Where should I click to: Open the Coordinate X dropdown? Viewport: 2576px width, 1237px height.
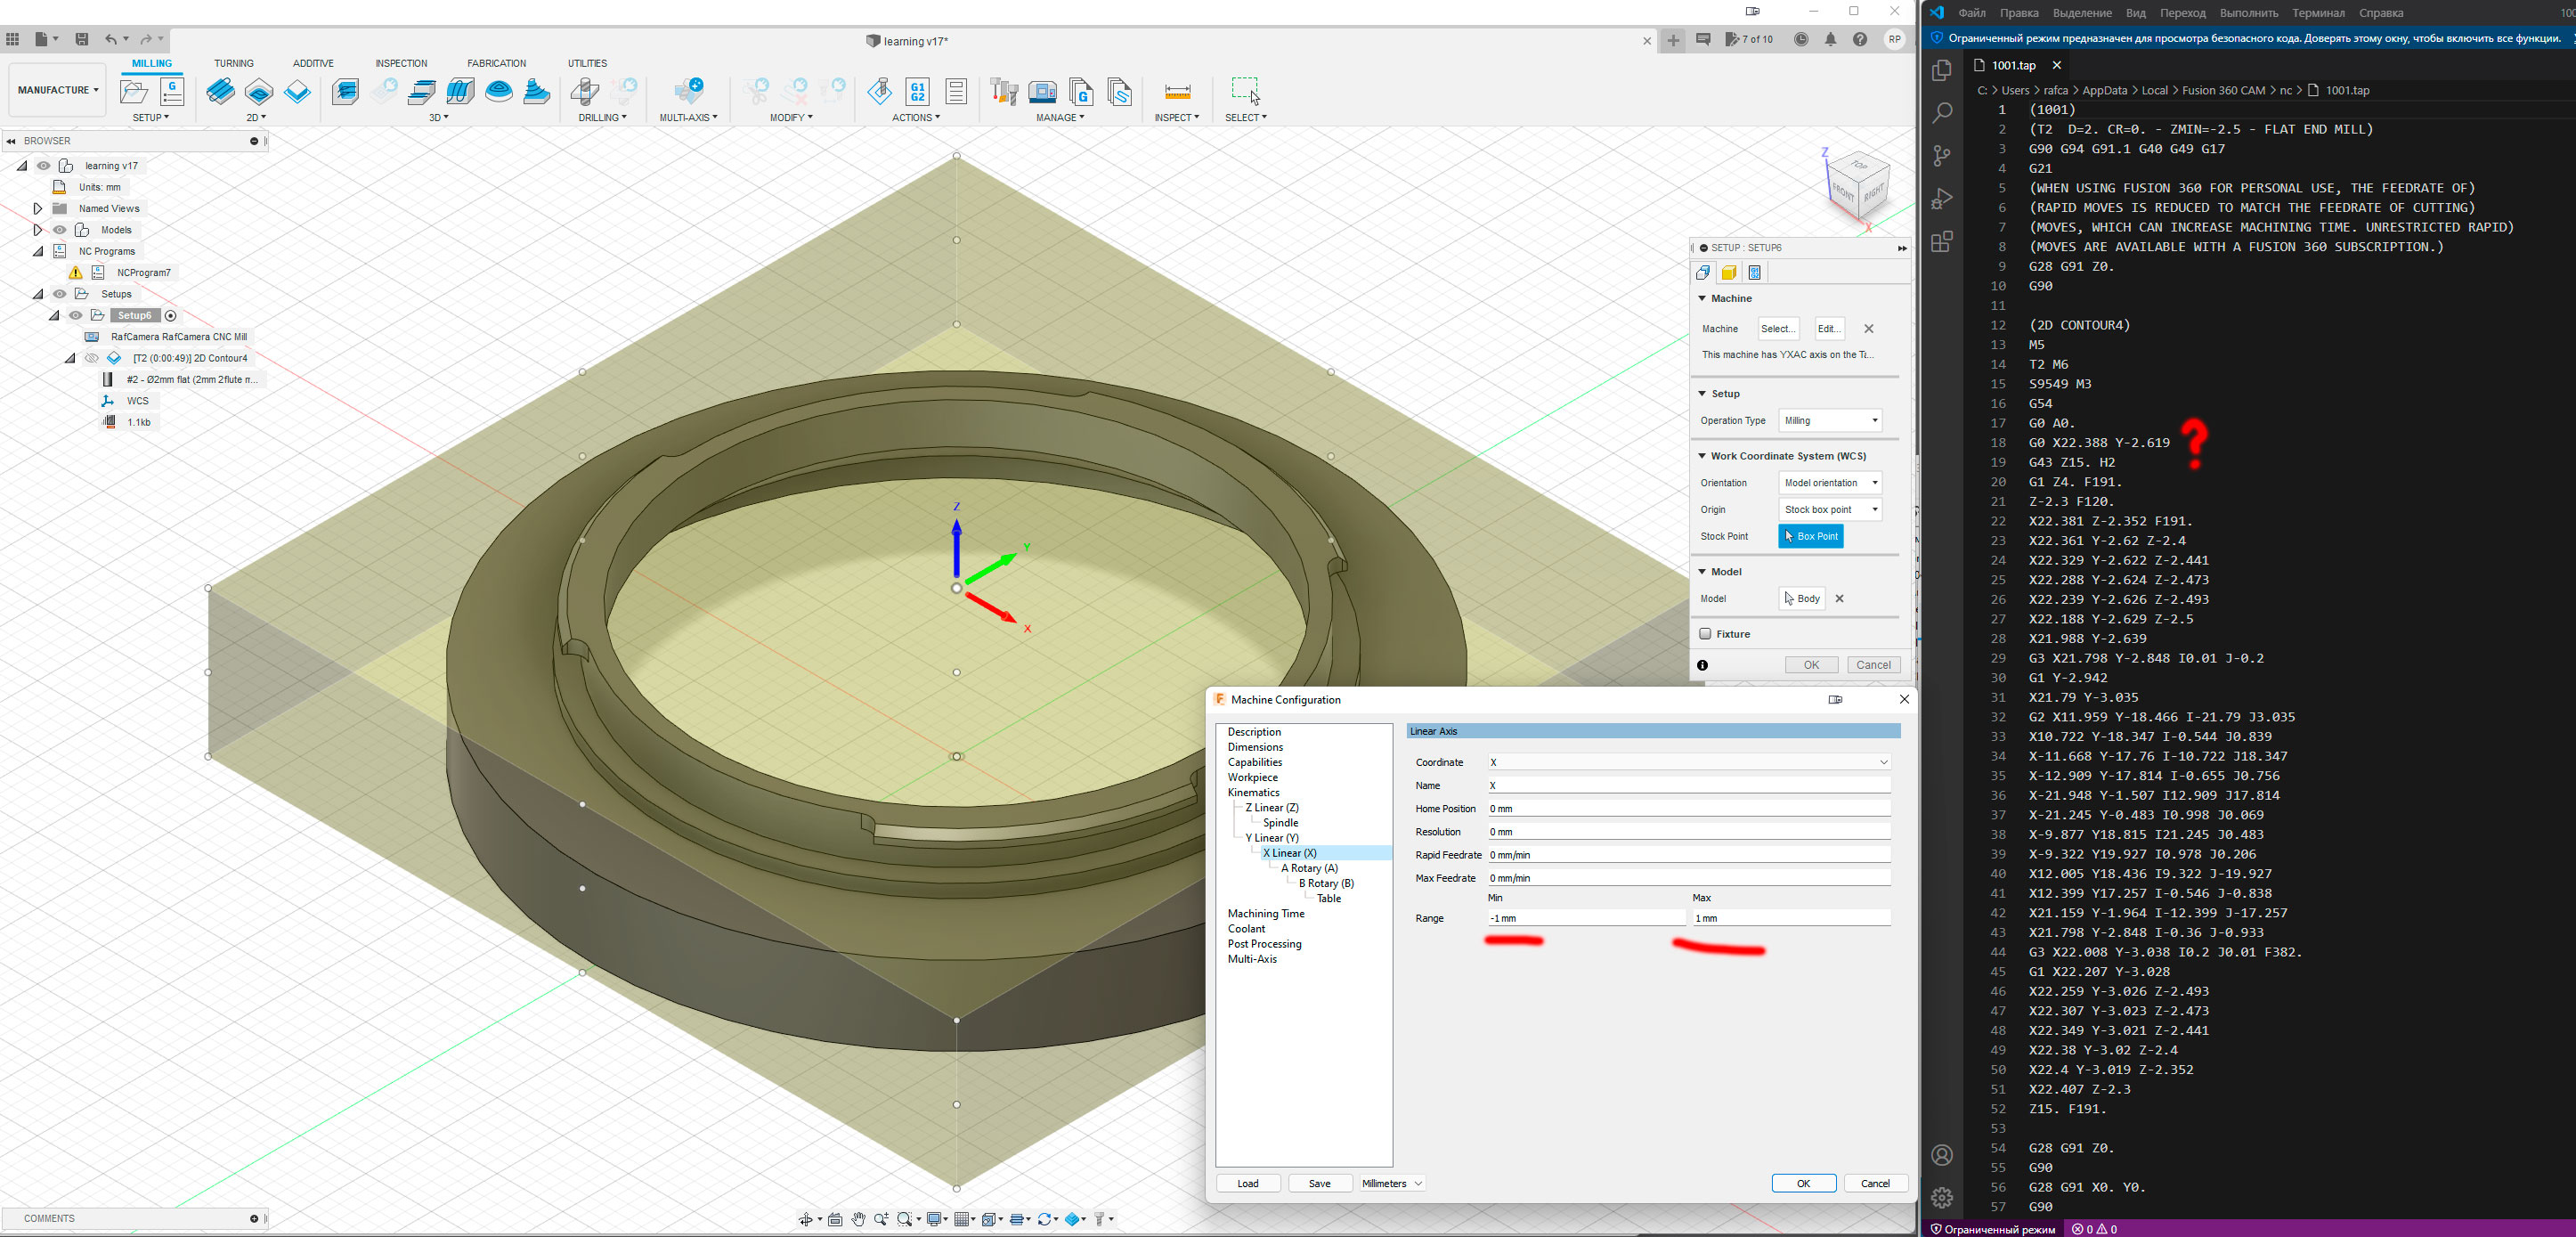pyautogui.click(x=1688, y=762)
